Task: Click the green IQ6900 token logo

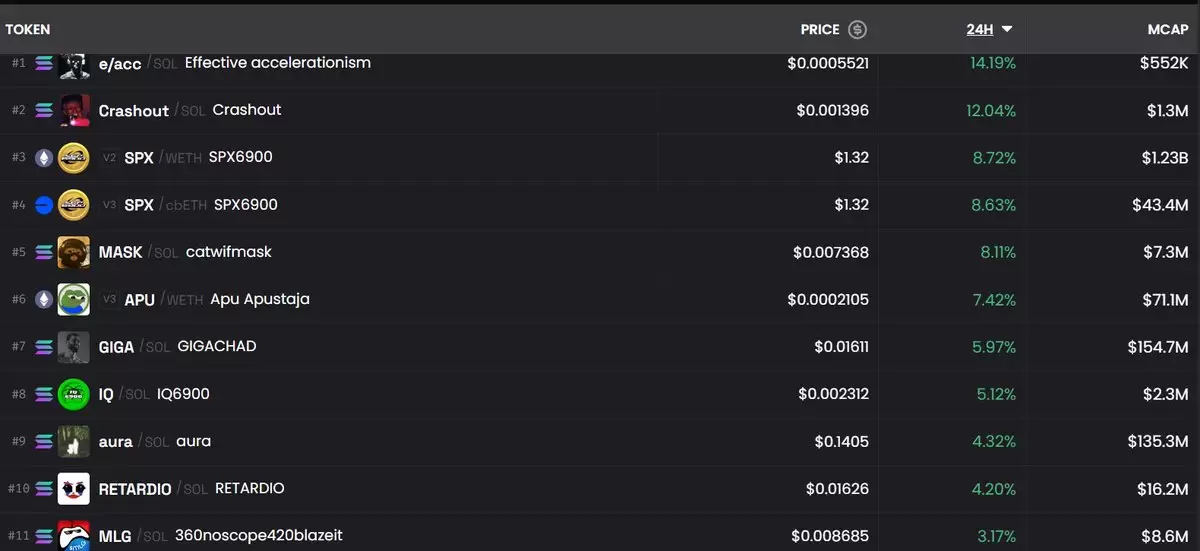Action: (74, 394)
